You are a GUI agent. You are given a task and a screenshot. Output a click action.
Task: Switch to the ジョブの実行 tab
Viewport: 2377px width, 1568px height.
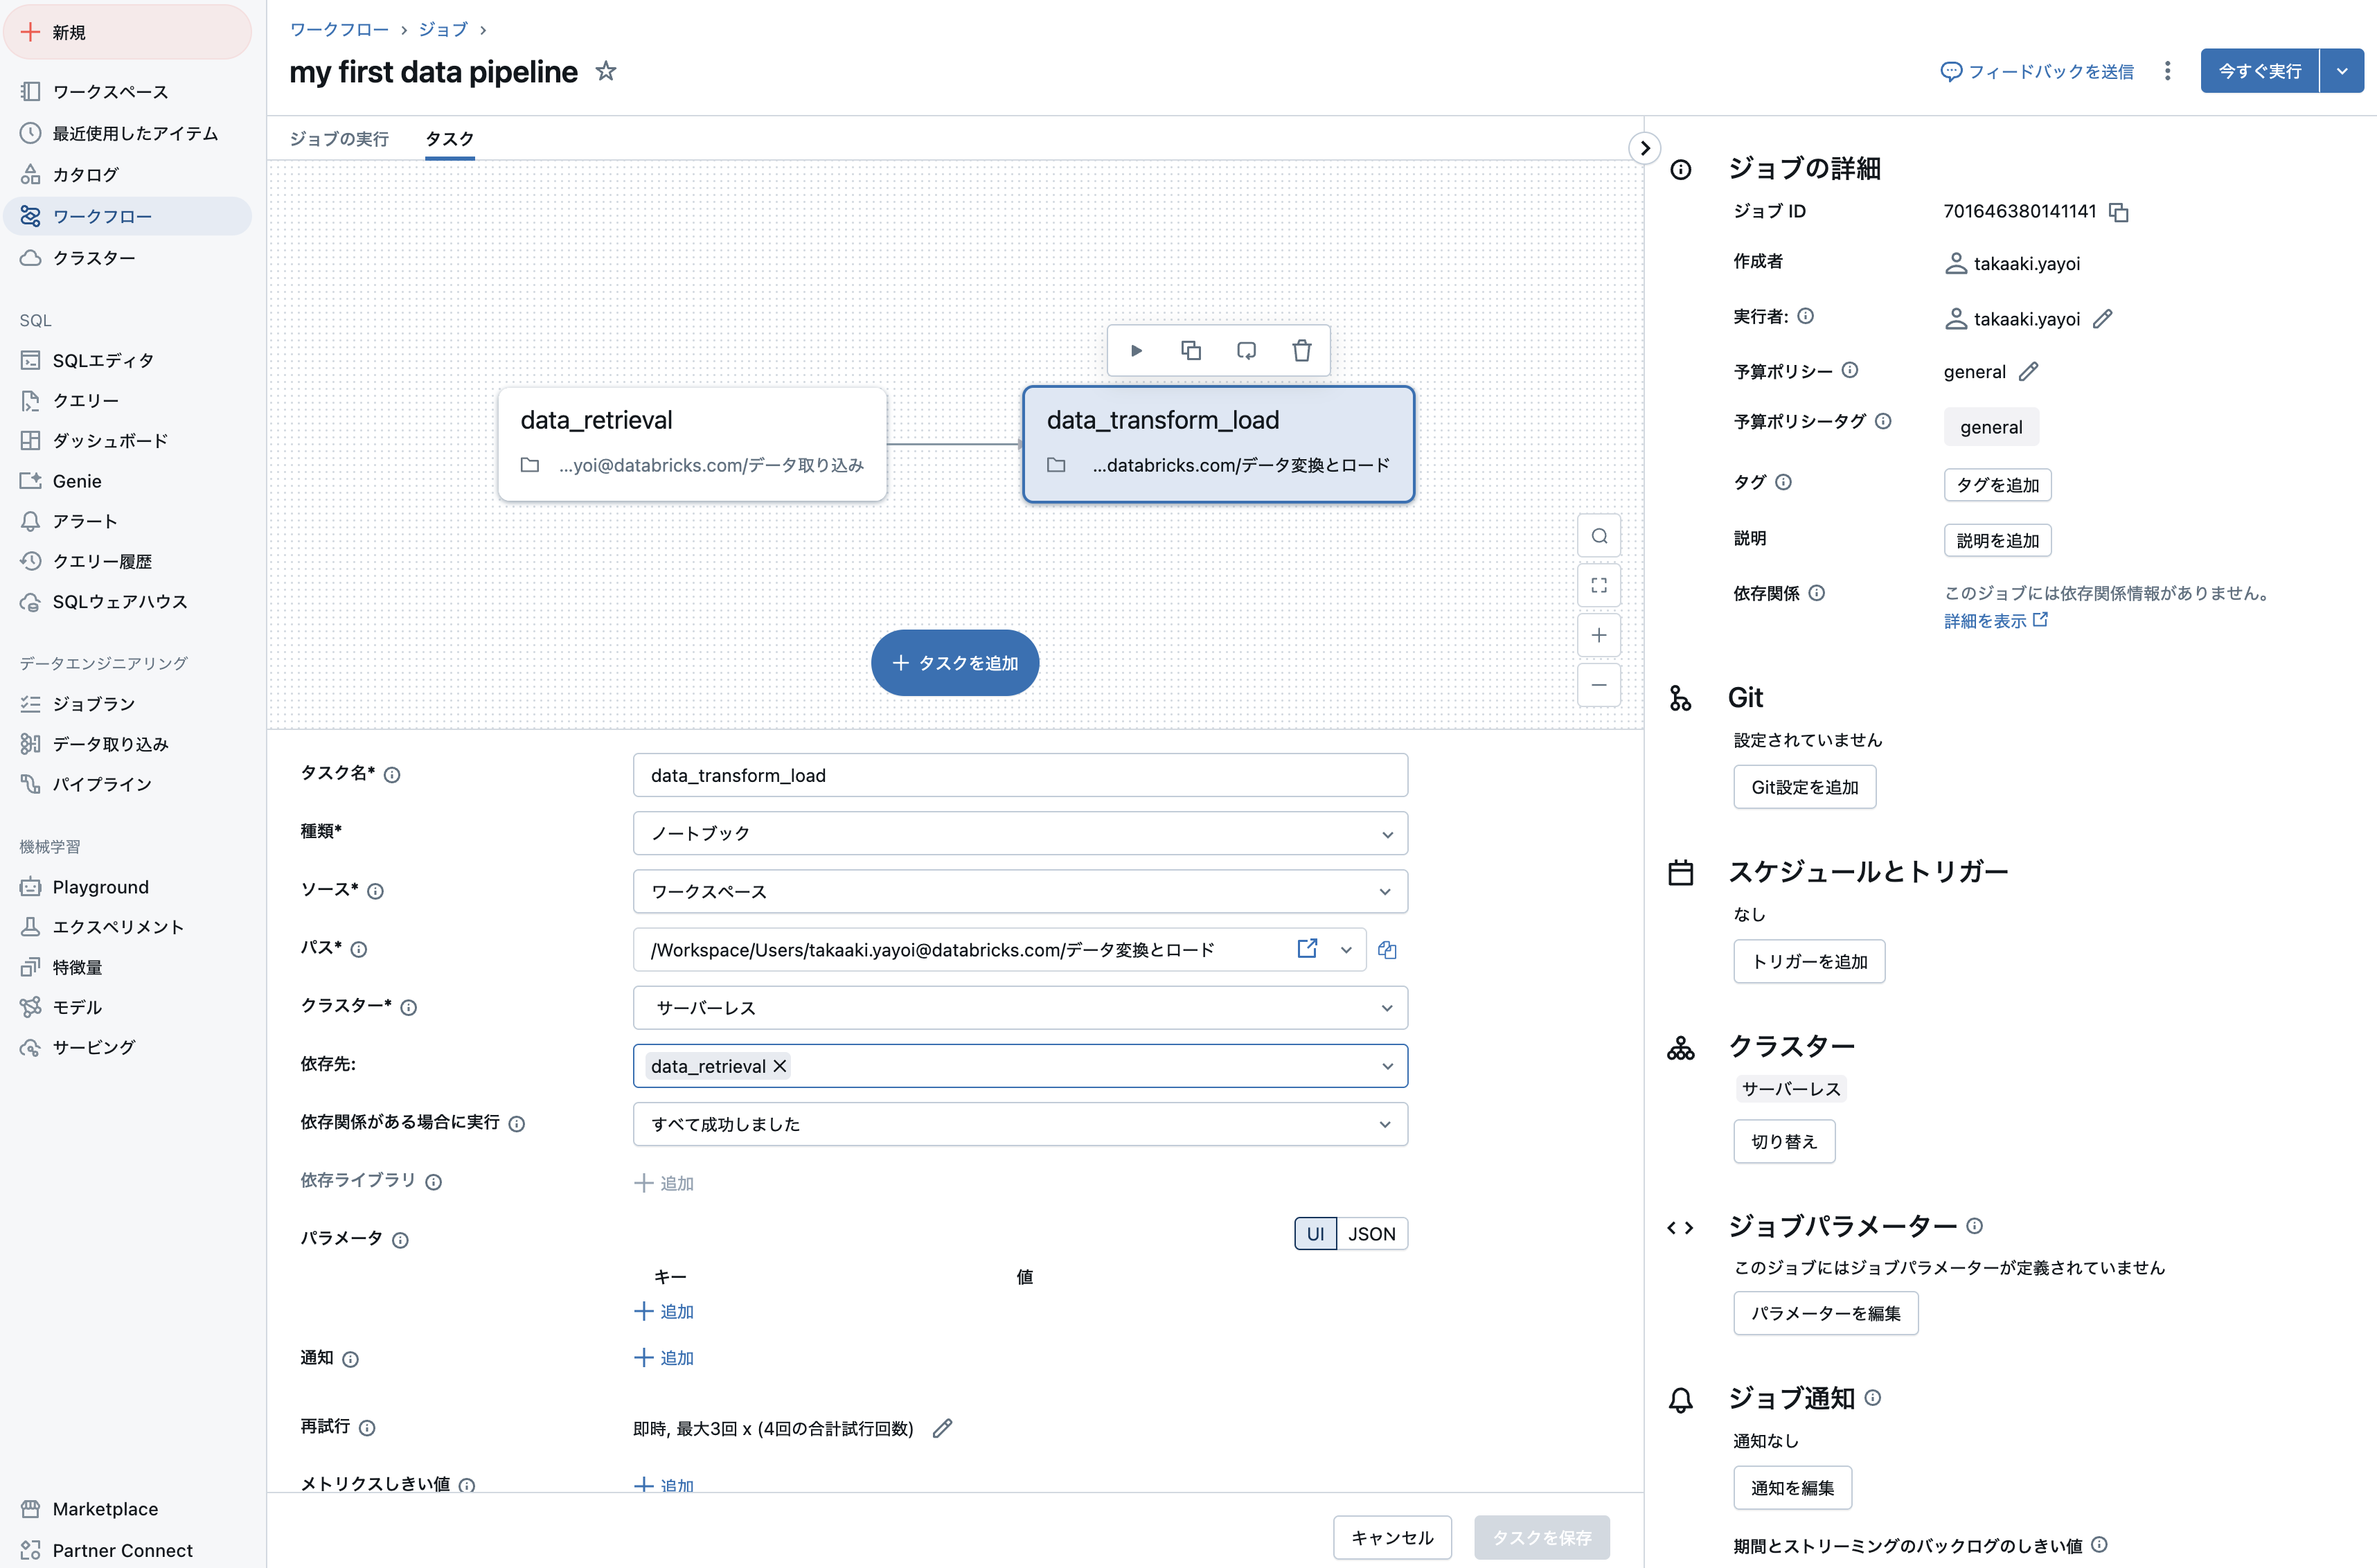pyautogui.click(x=339, y=139)
